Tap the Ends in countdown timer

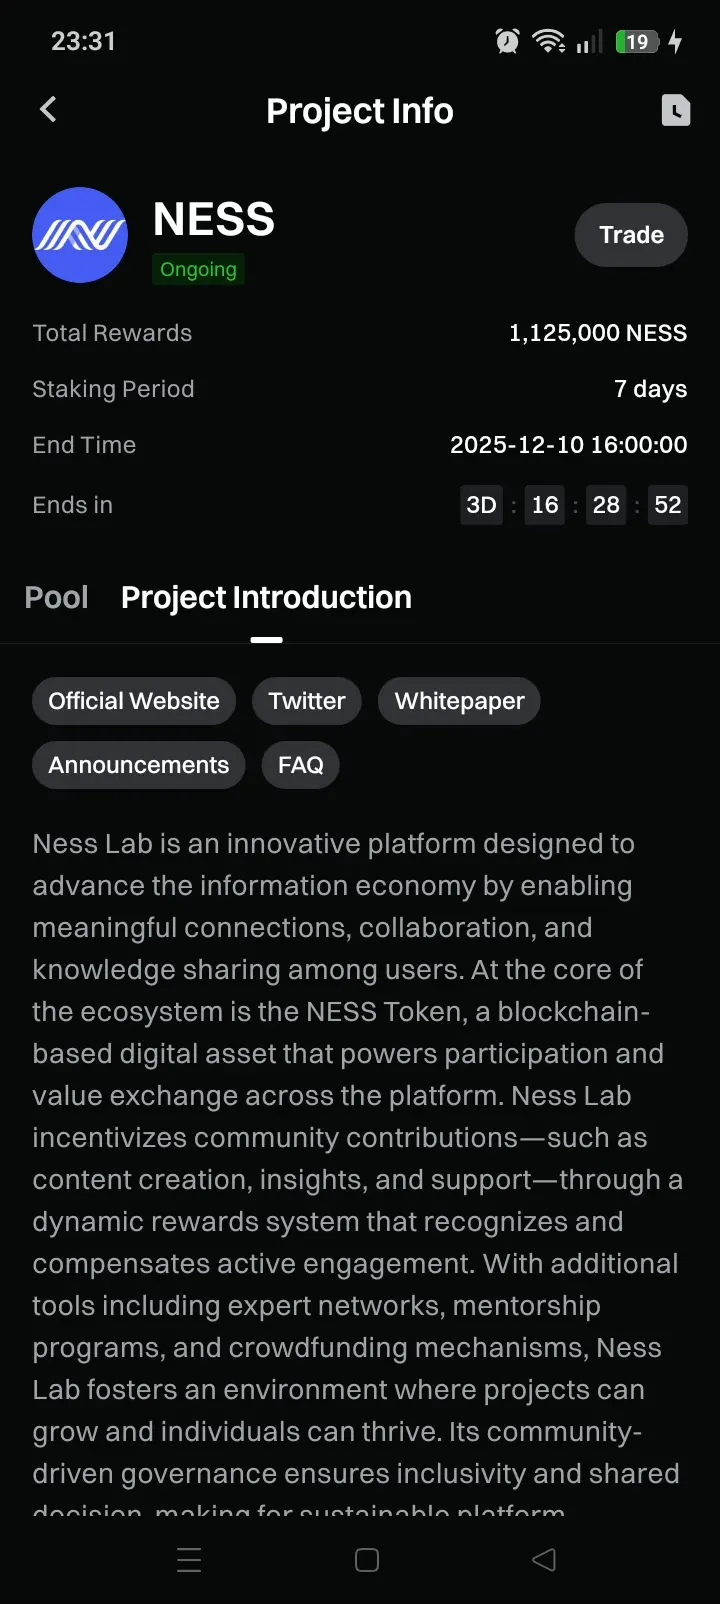574,505
